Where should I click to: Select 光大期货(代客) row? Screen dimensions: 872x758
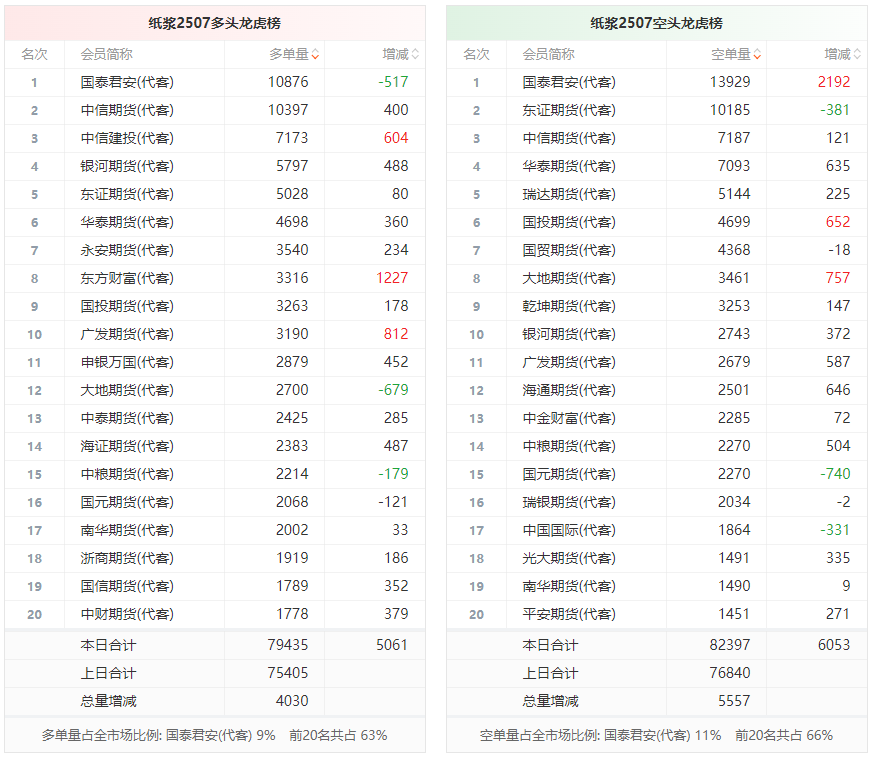tap(656, 558)
